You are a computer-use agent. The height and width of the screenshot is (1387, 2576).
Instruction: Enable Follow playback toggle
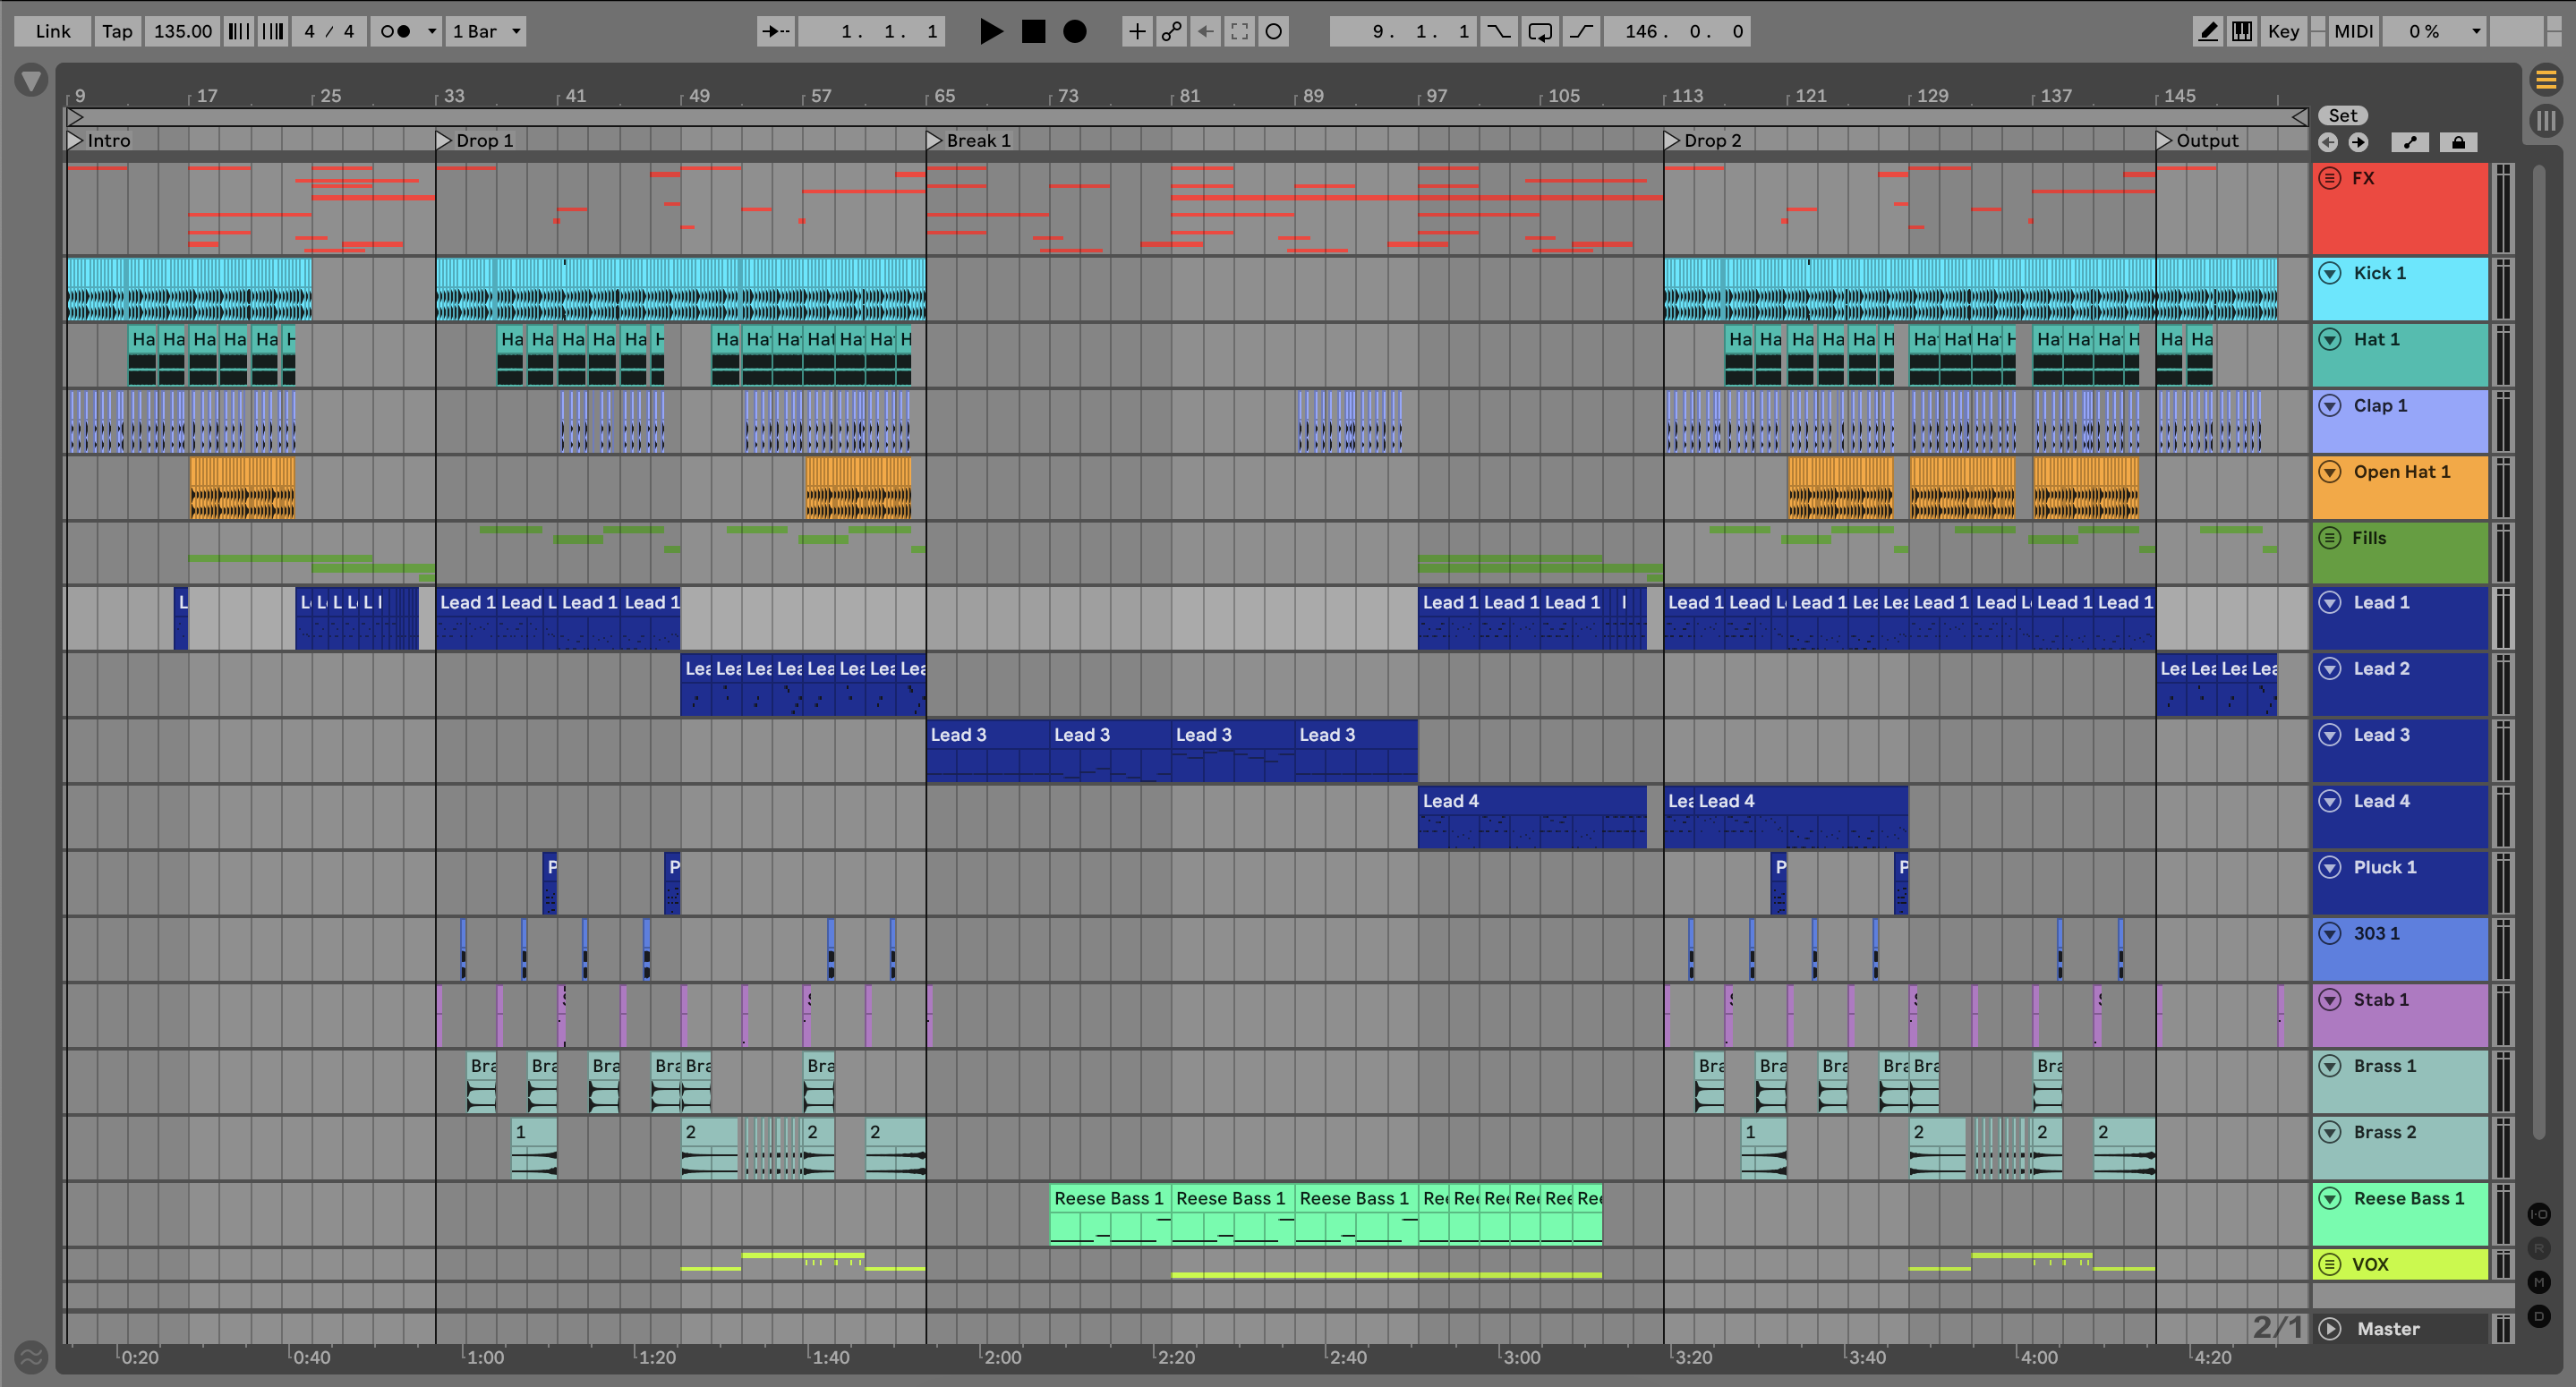click(x=775, y=32)
